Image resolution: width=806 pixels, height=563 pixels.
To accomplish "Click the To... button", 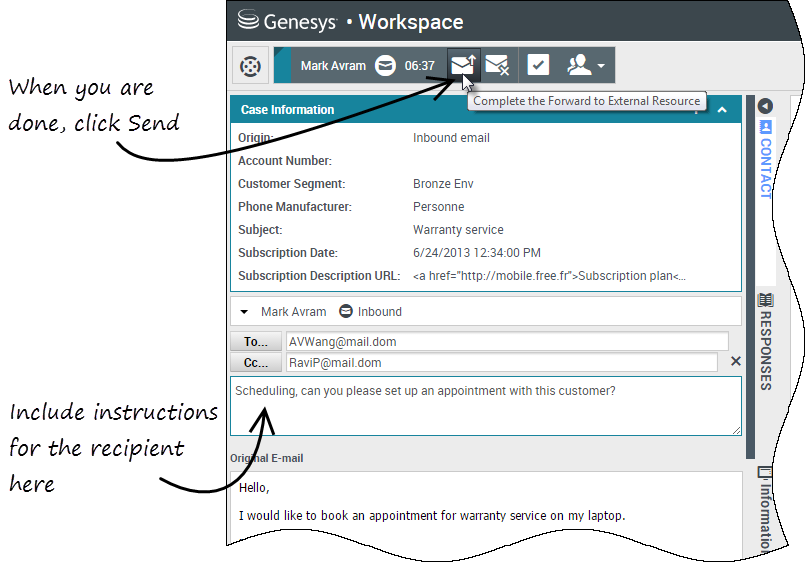I will [257, 342].
